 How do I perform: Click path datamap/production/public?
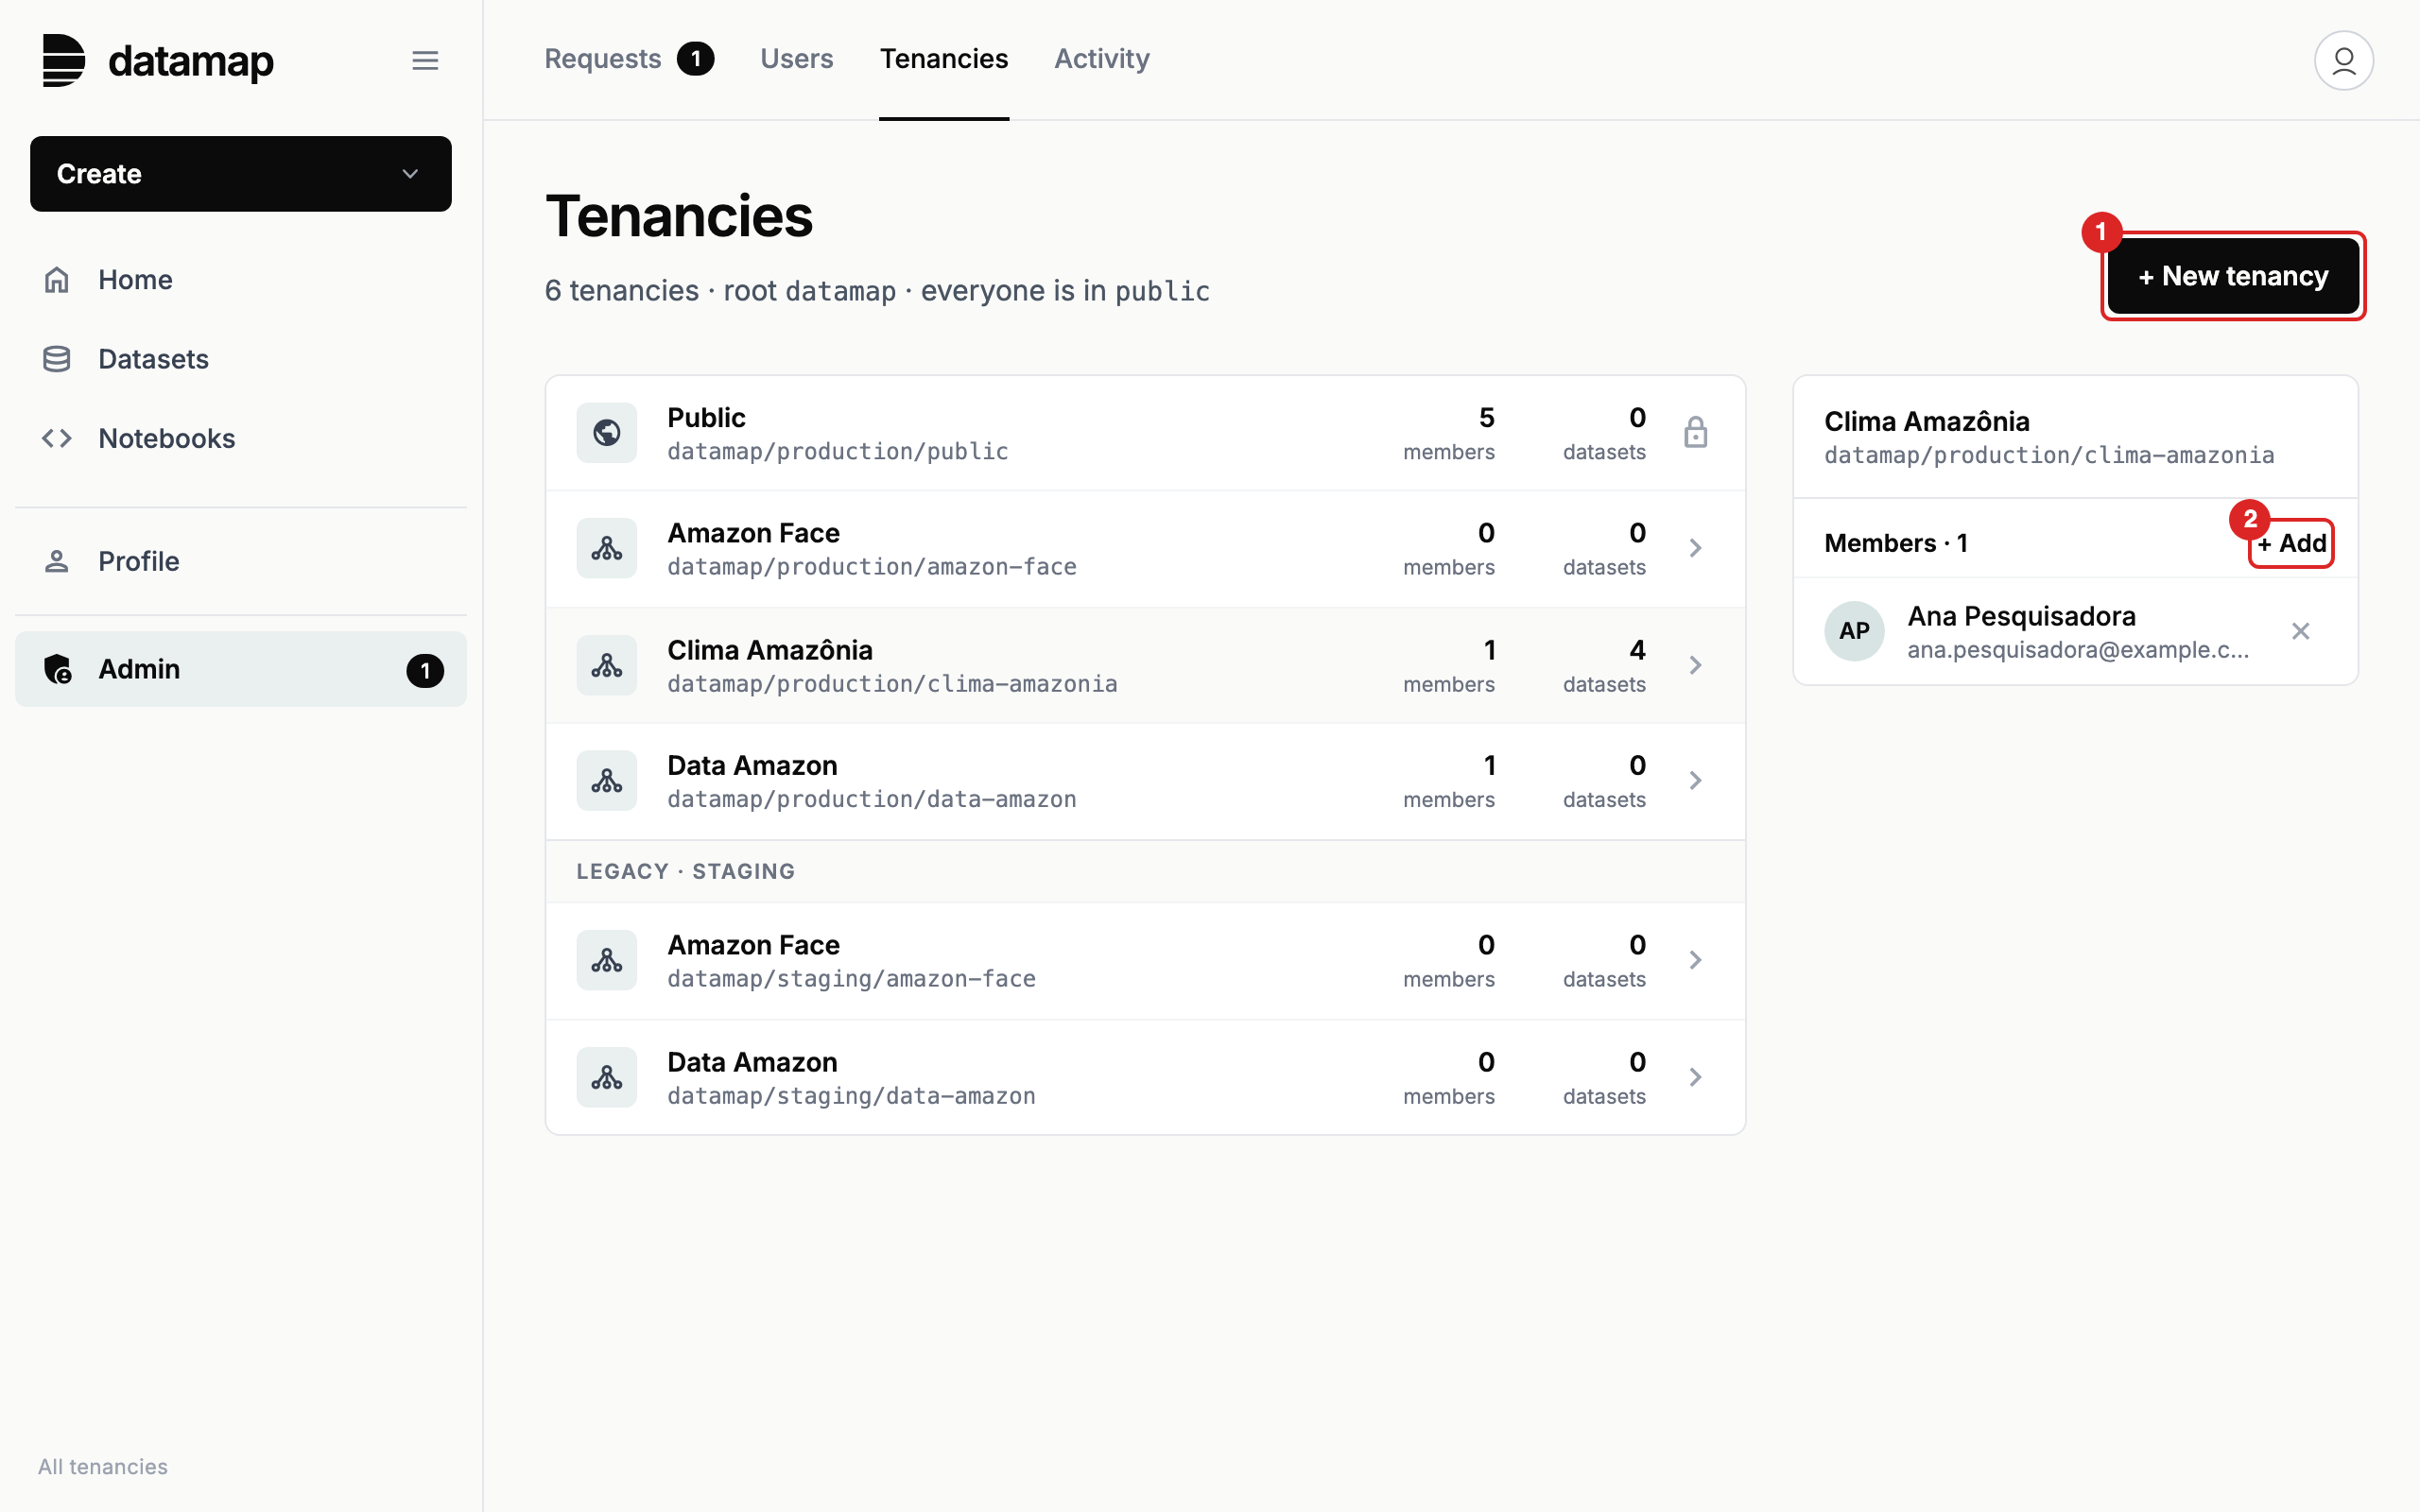[838, 452]
